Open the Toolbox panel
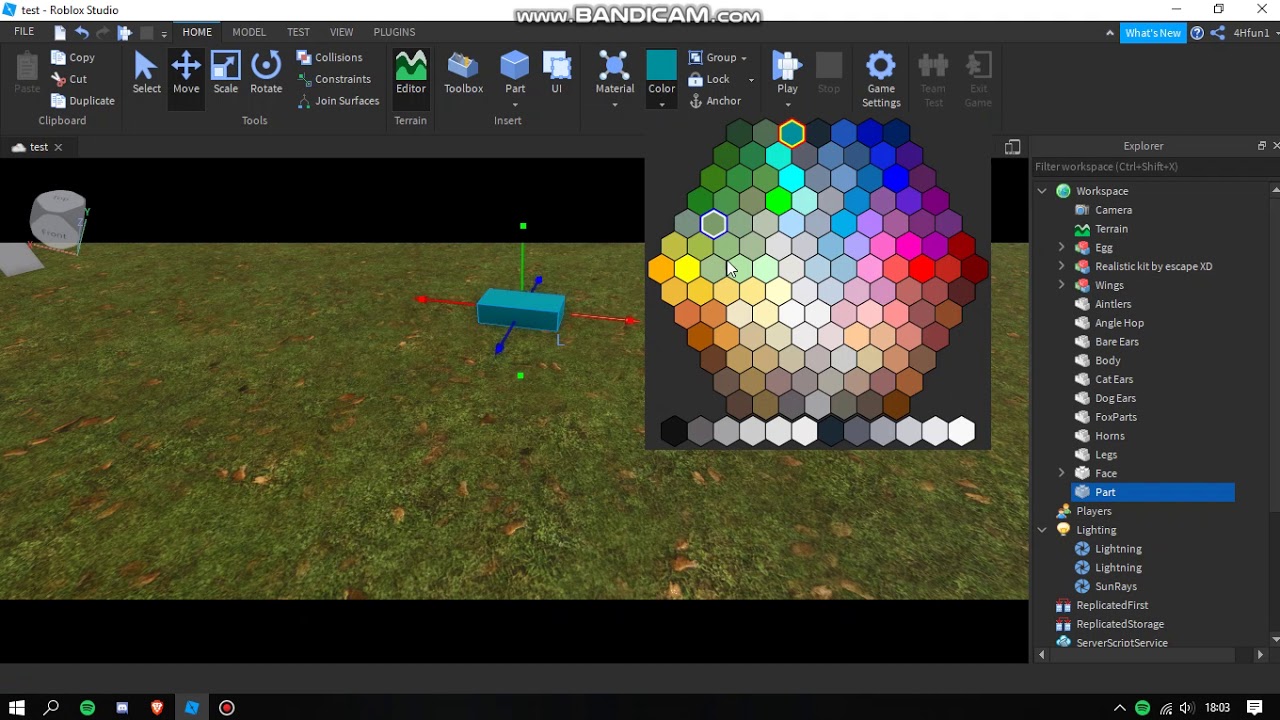 [x=463, y=73]
